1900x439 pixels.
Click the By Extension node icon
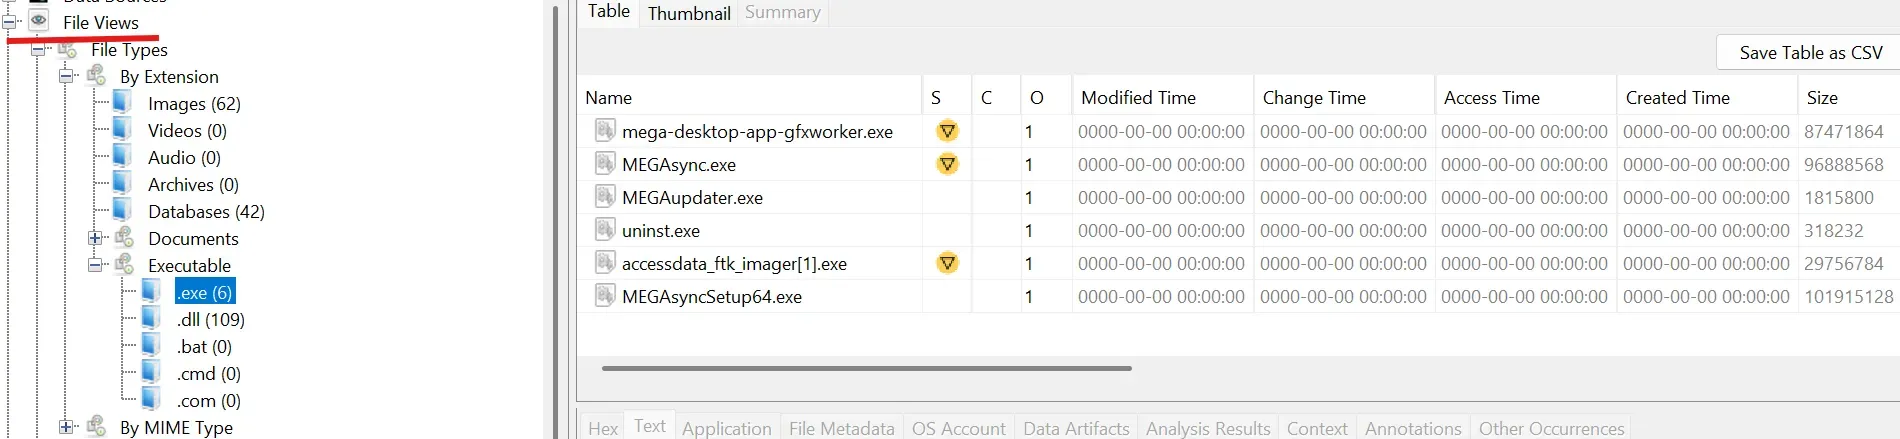pyautogui.click(x=96, y=75)
